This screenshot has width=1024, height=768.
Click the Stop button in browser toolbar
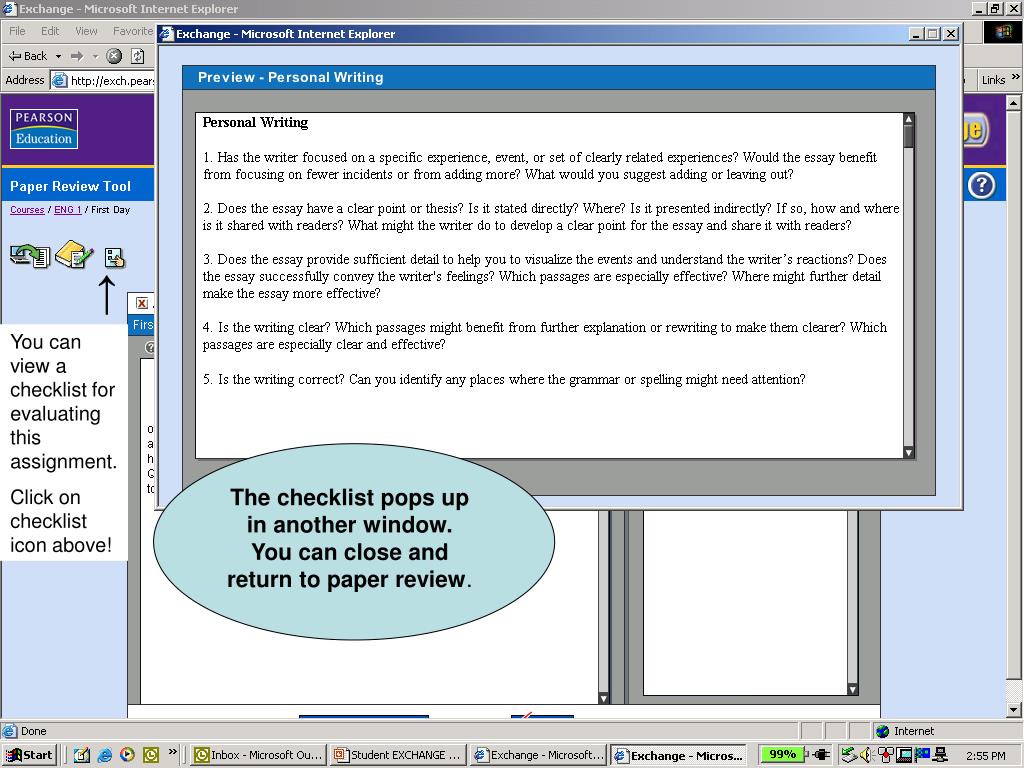(114, 56)
